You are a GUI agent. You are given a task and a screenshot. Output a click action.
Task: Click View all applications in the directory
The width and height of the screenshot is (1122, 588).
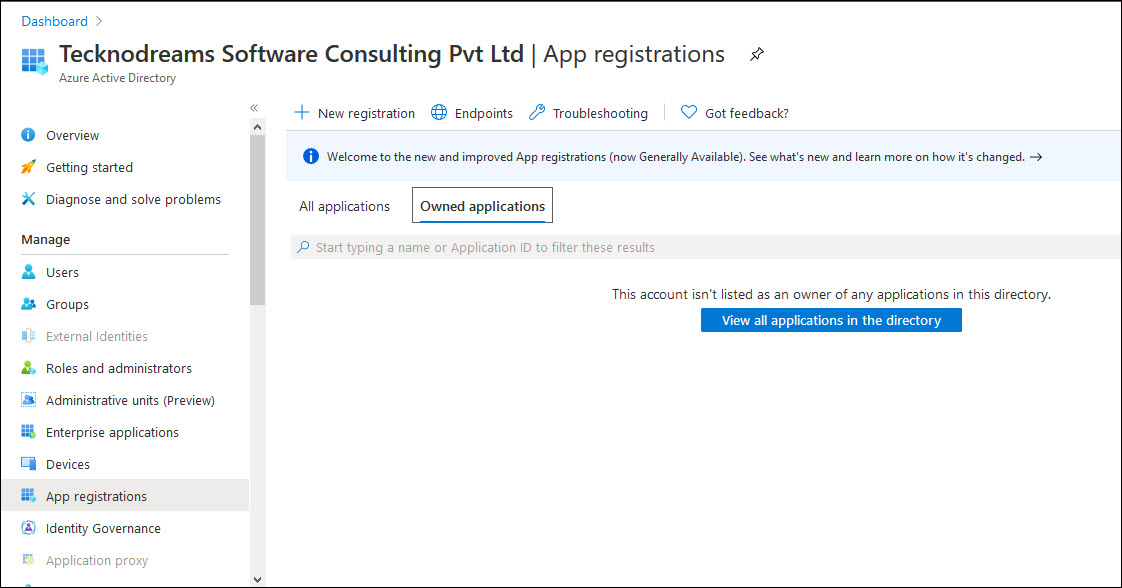click(831, 319)
